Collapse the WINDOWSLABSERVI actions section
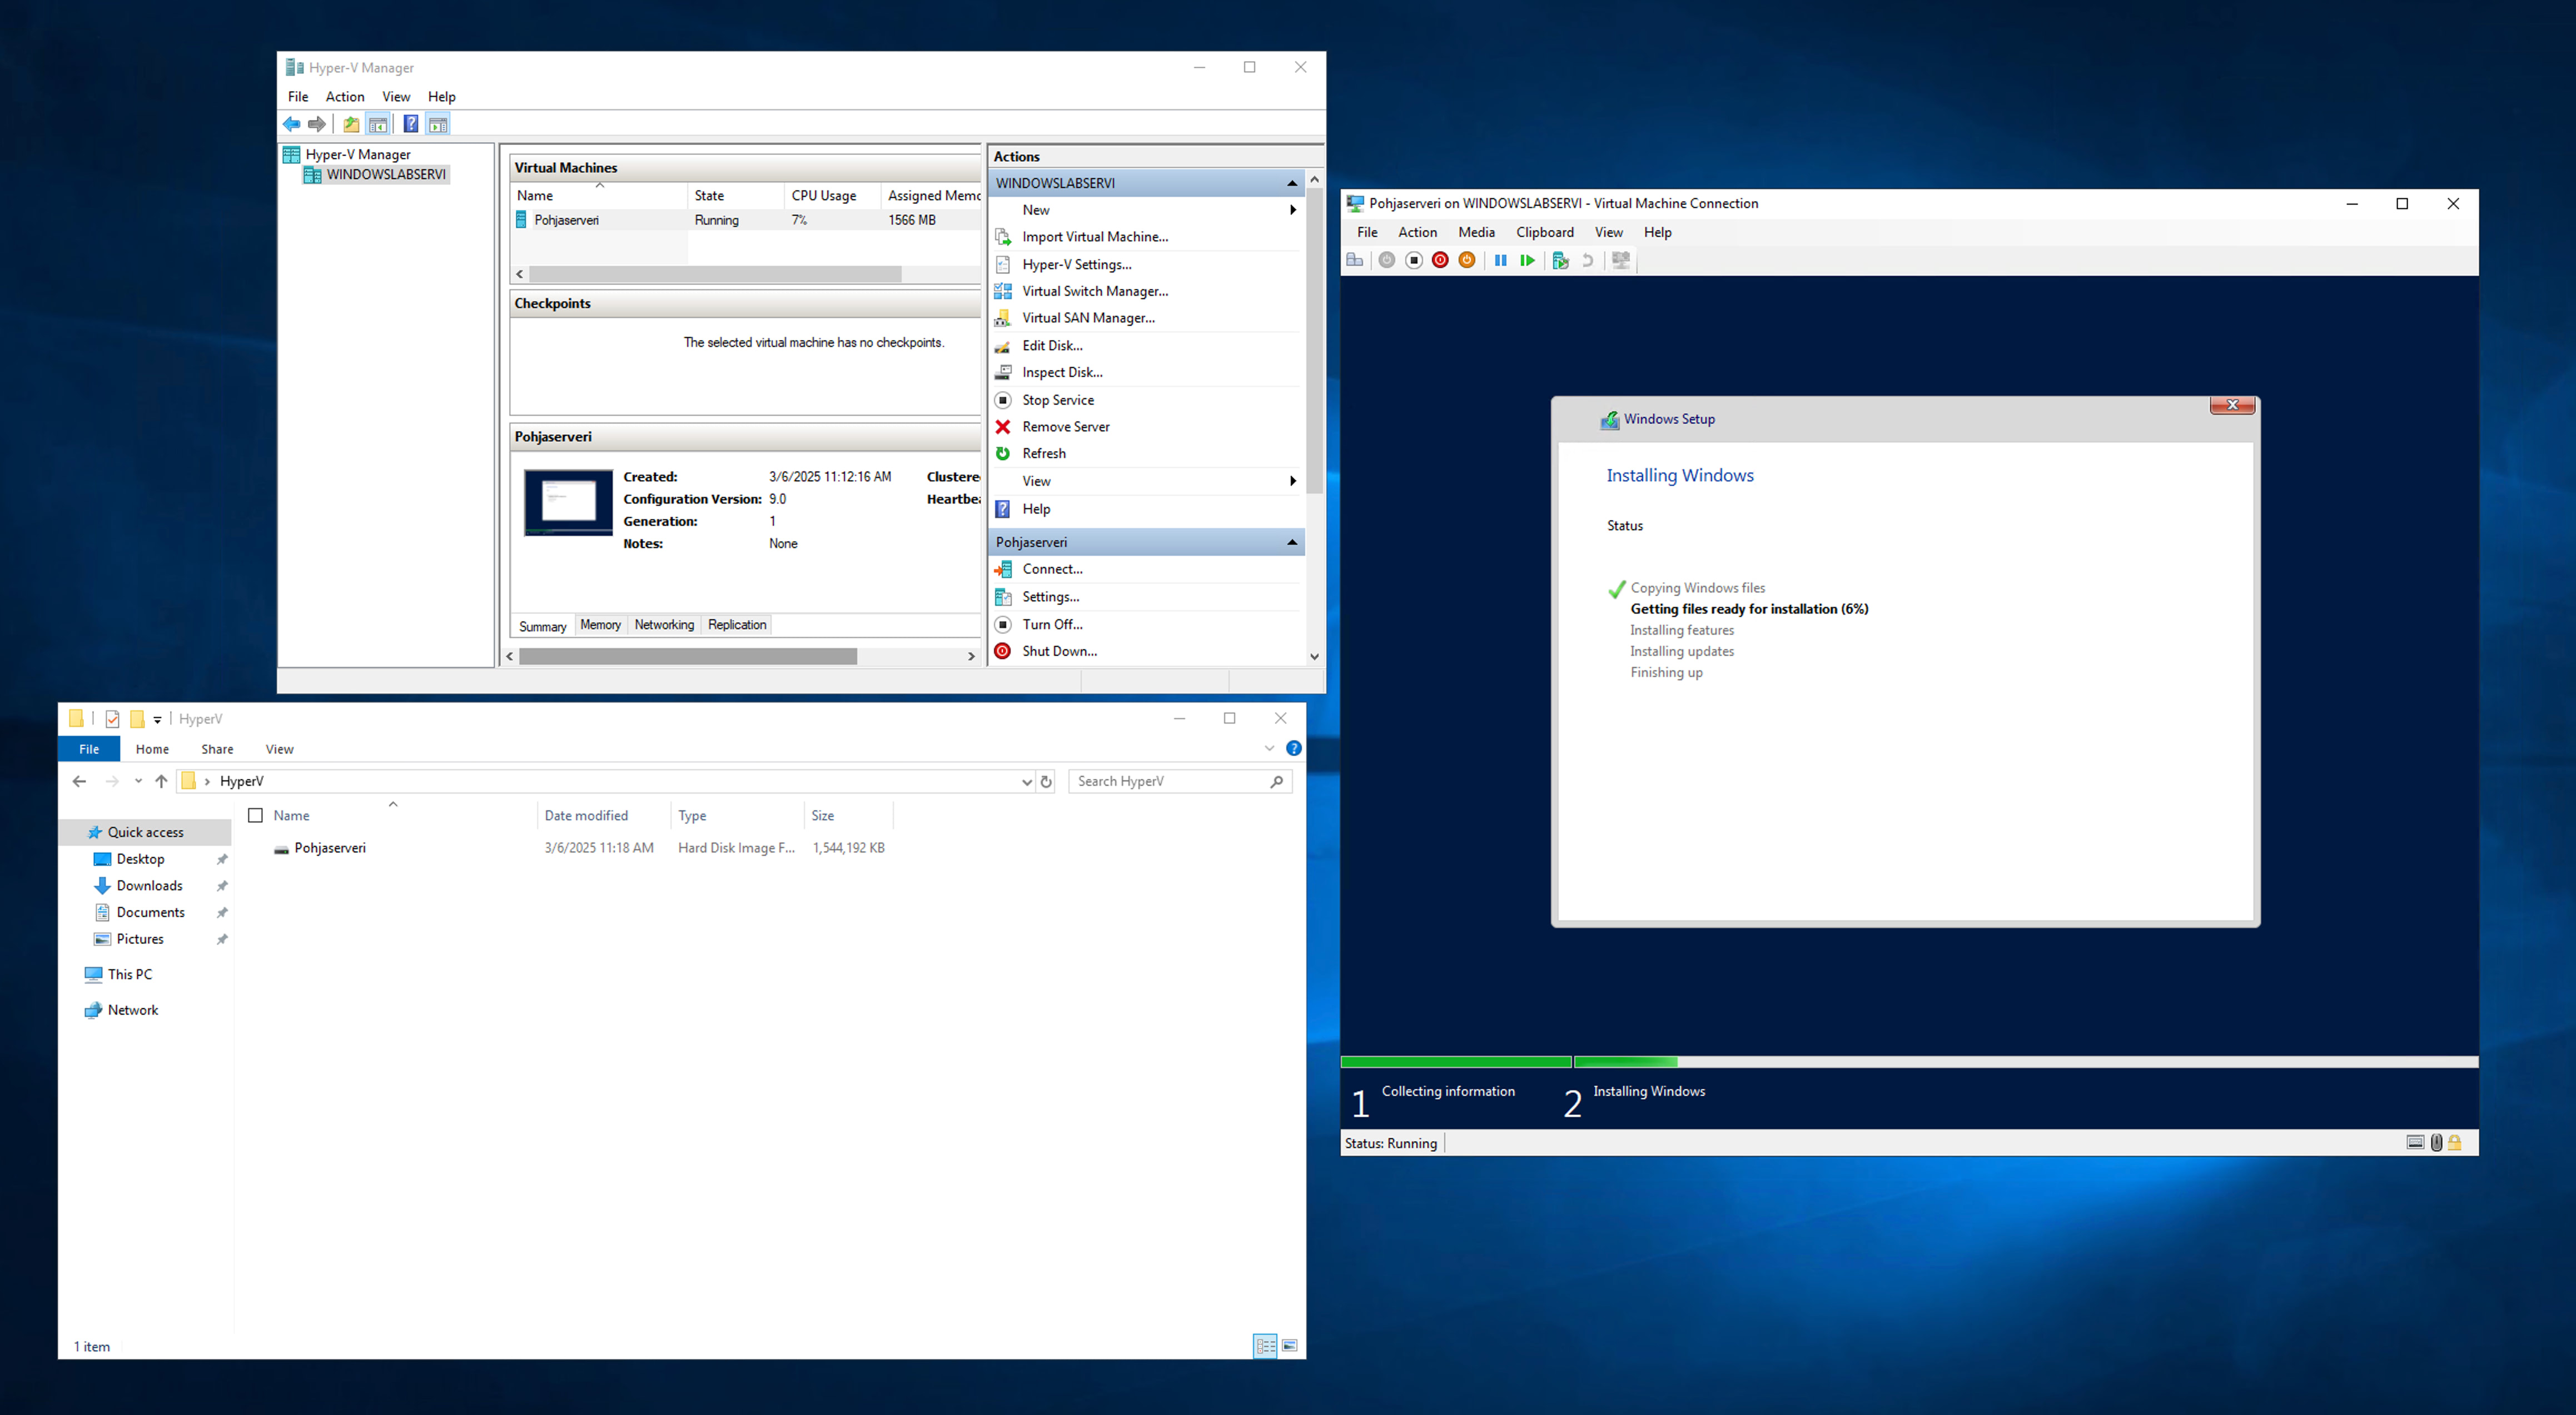 point(1291,183)
